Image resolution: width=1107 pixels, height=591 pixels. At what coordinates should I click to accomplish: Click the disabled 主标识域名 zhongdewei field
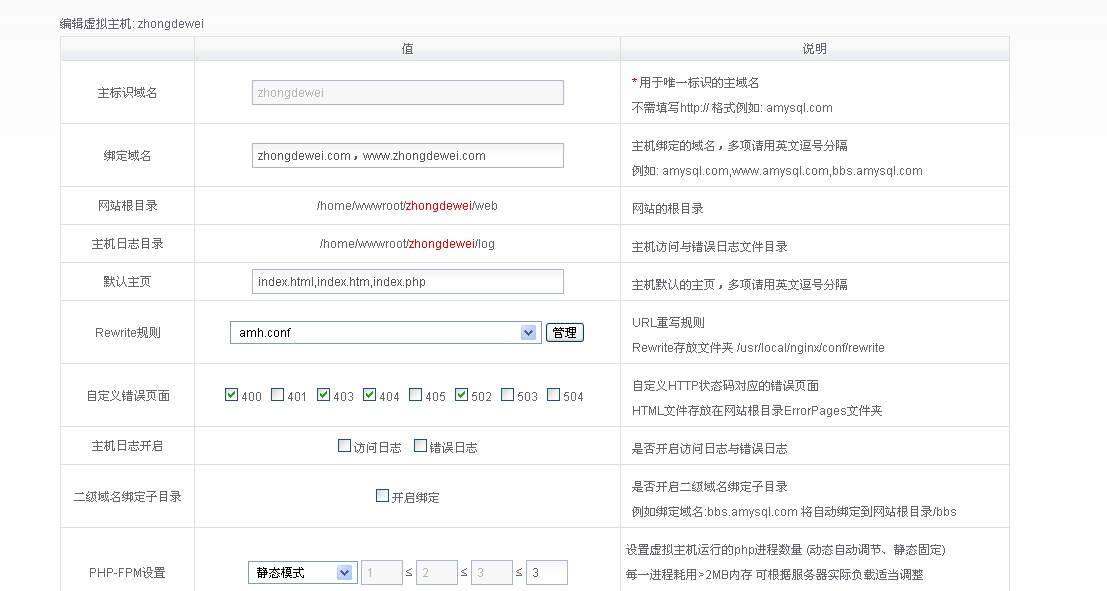[407, 93]
